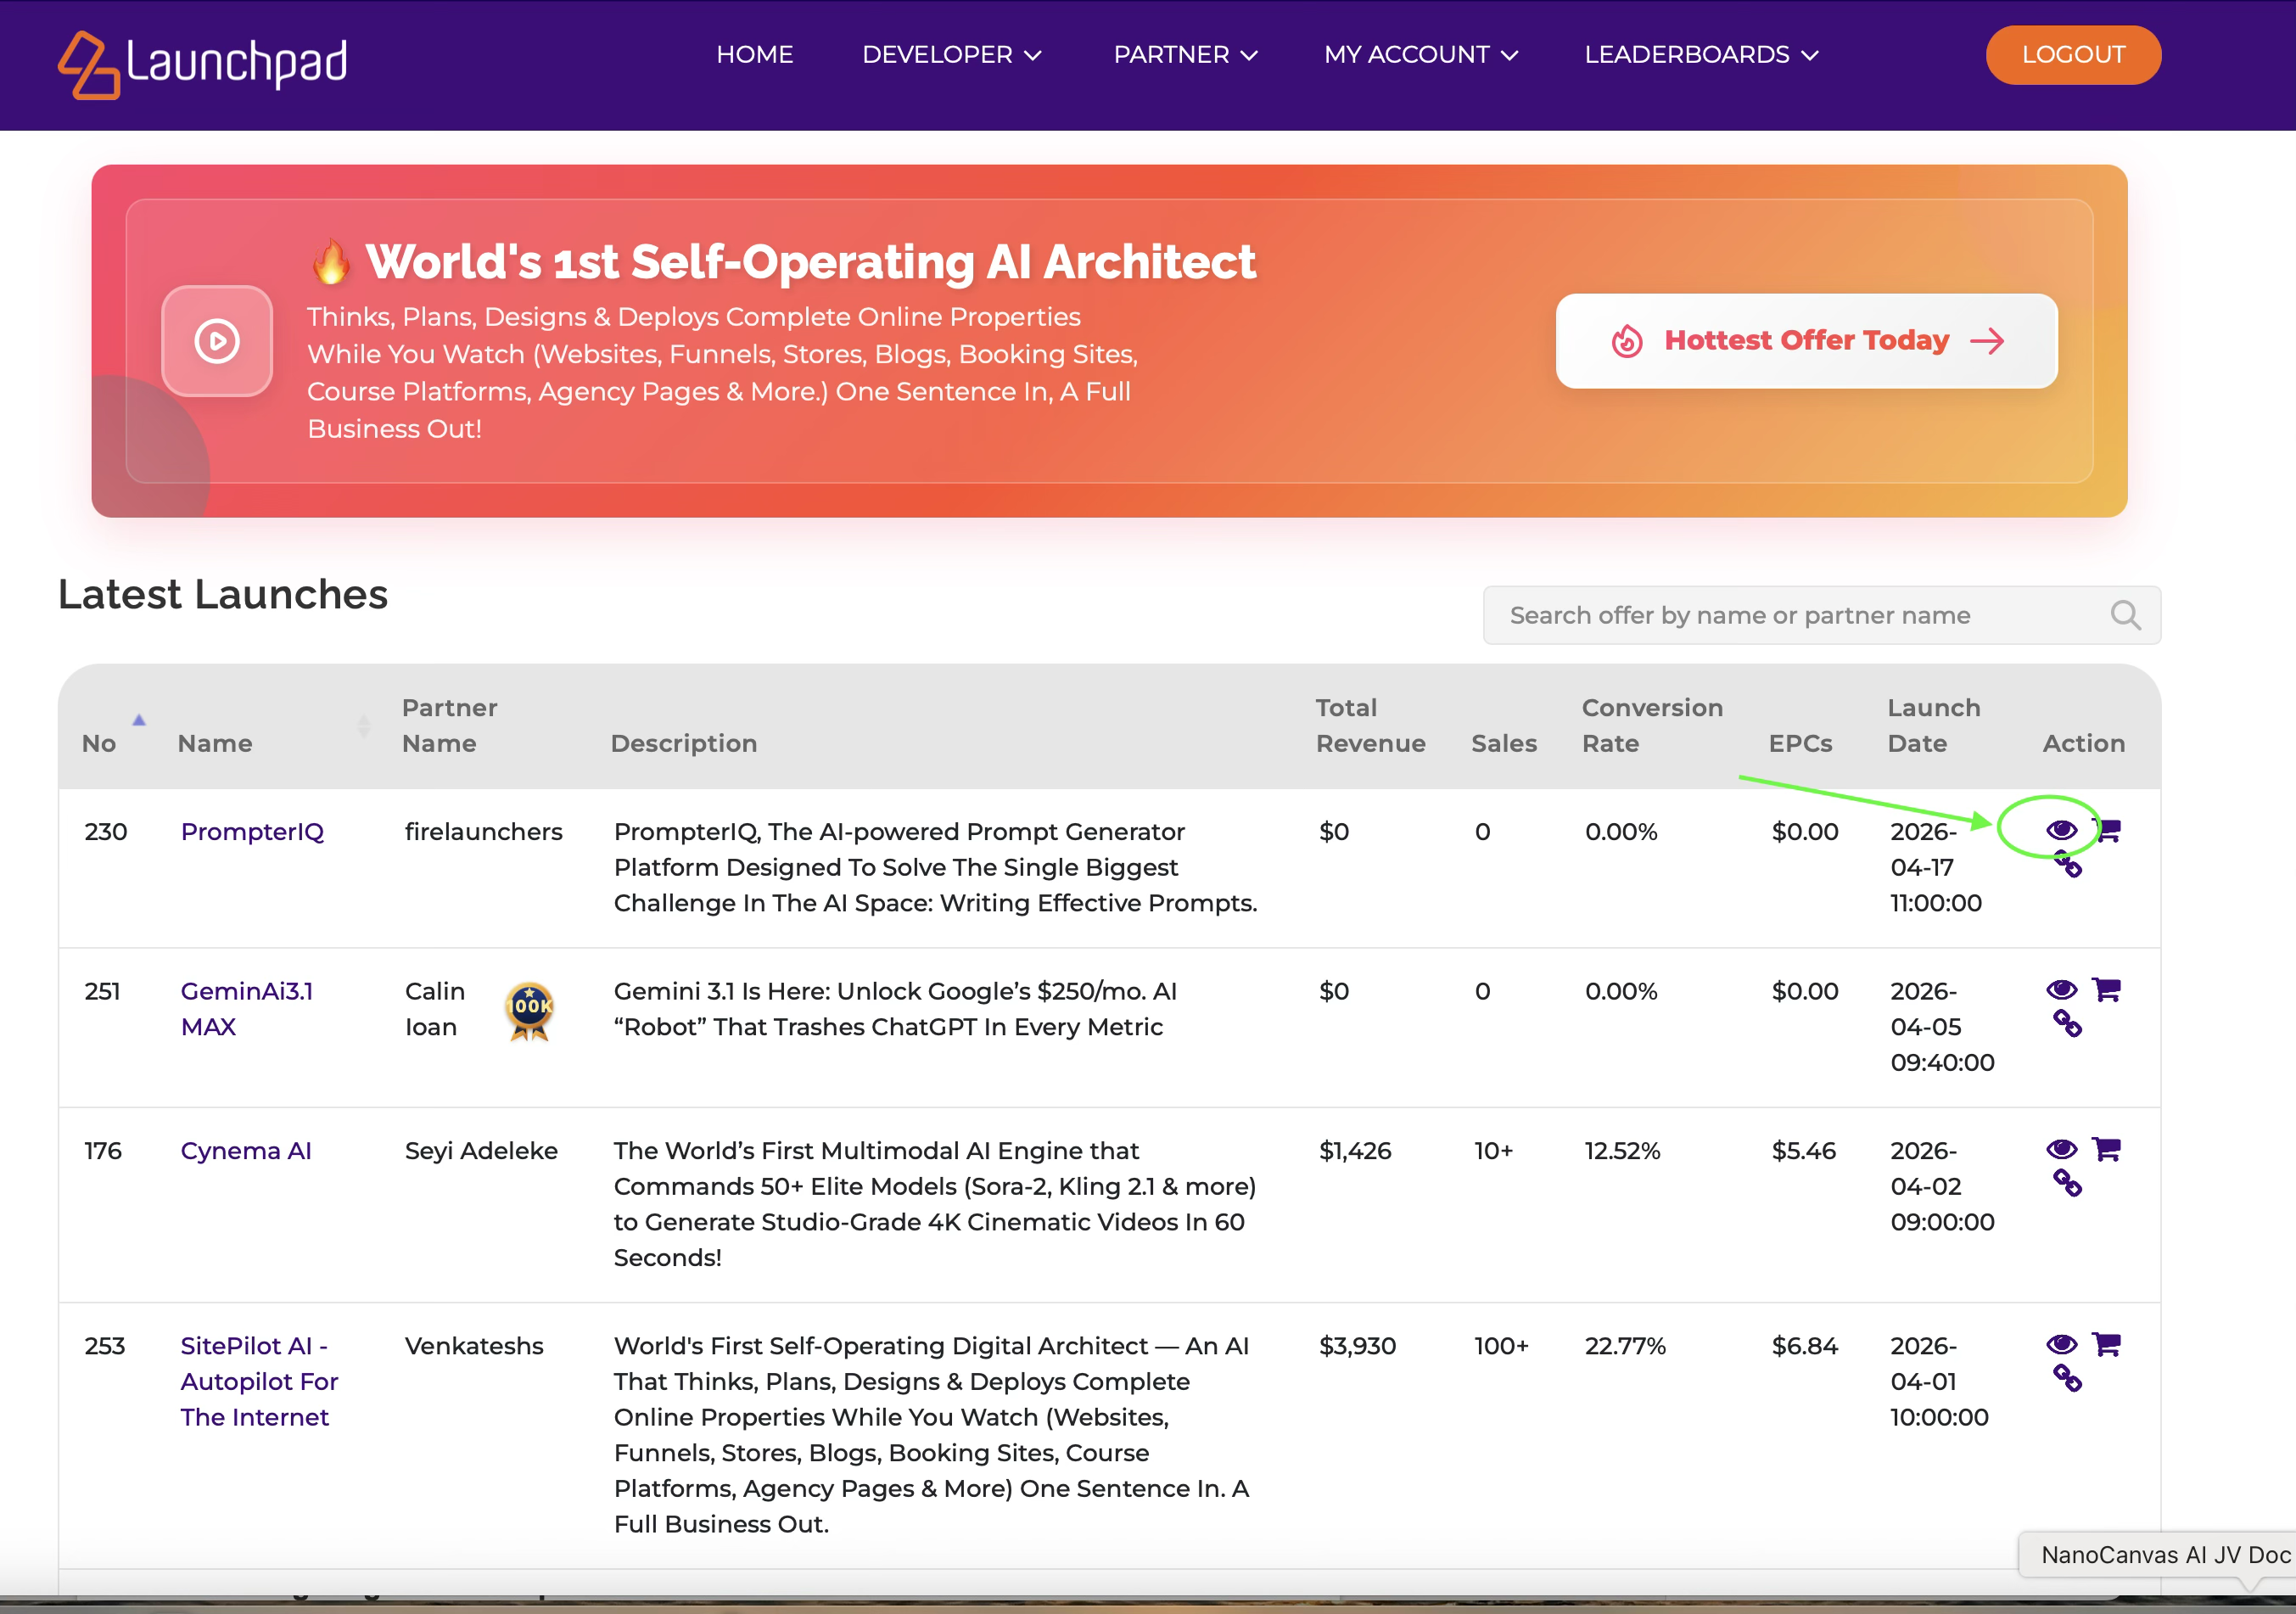Click the Sales column header
Viewport: 2296px width, 1614px height.
tap(1504, 744)
